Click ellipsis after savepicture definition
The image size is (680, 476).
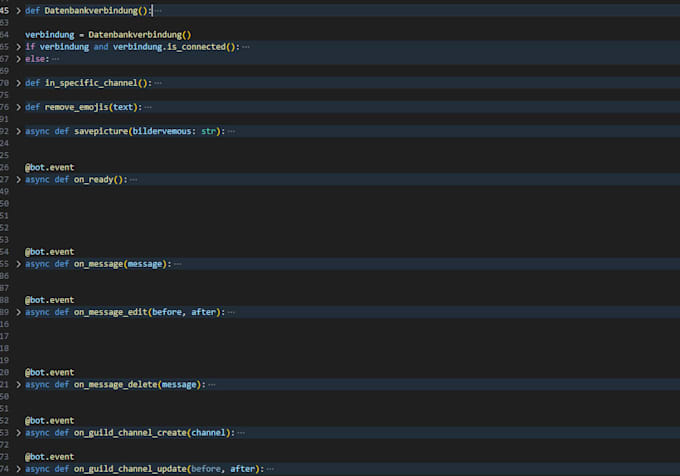(x=232, y=131)
